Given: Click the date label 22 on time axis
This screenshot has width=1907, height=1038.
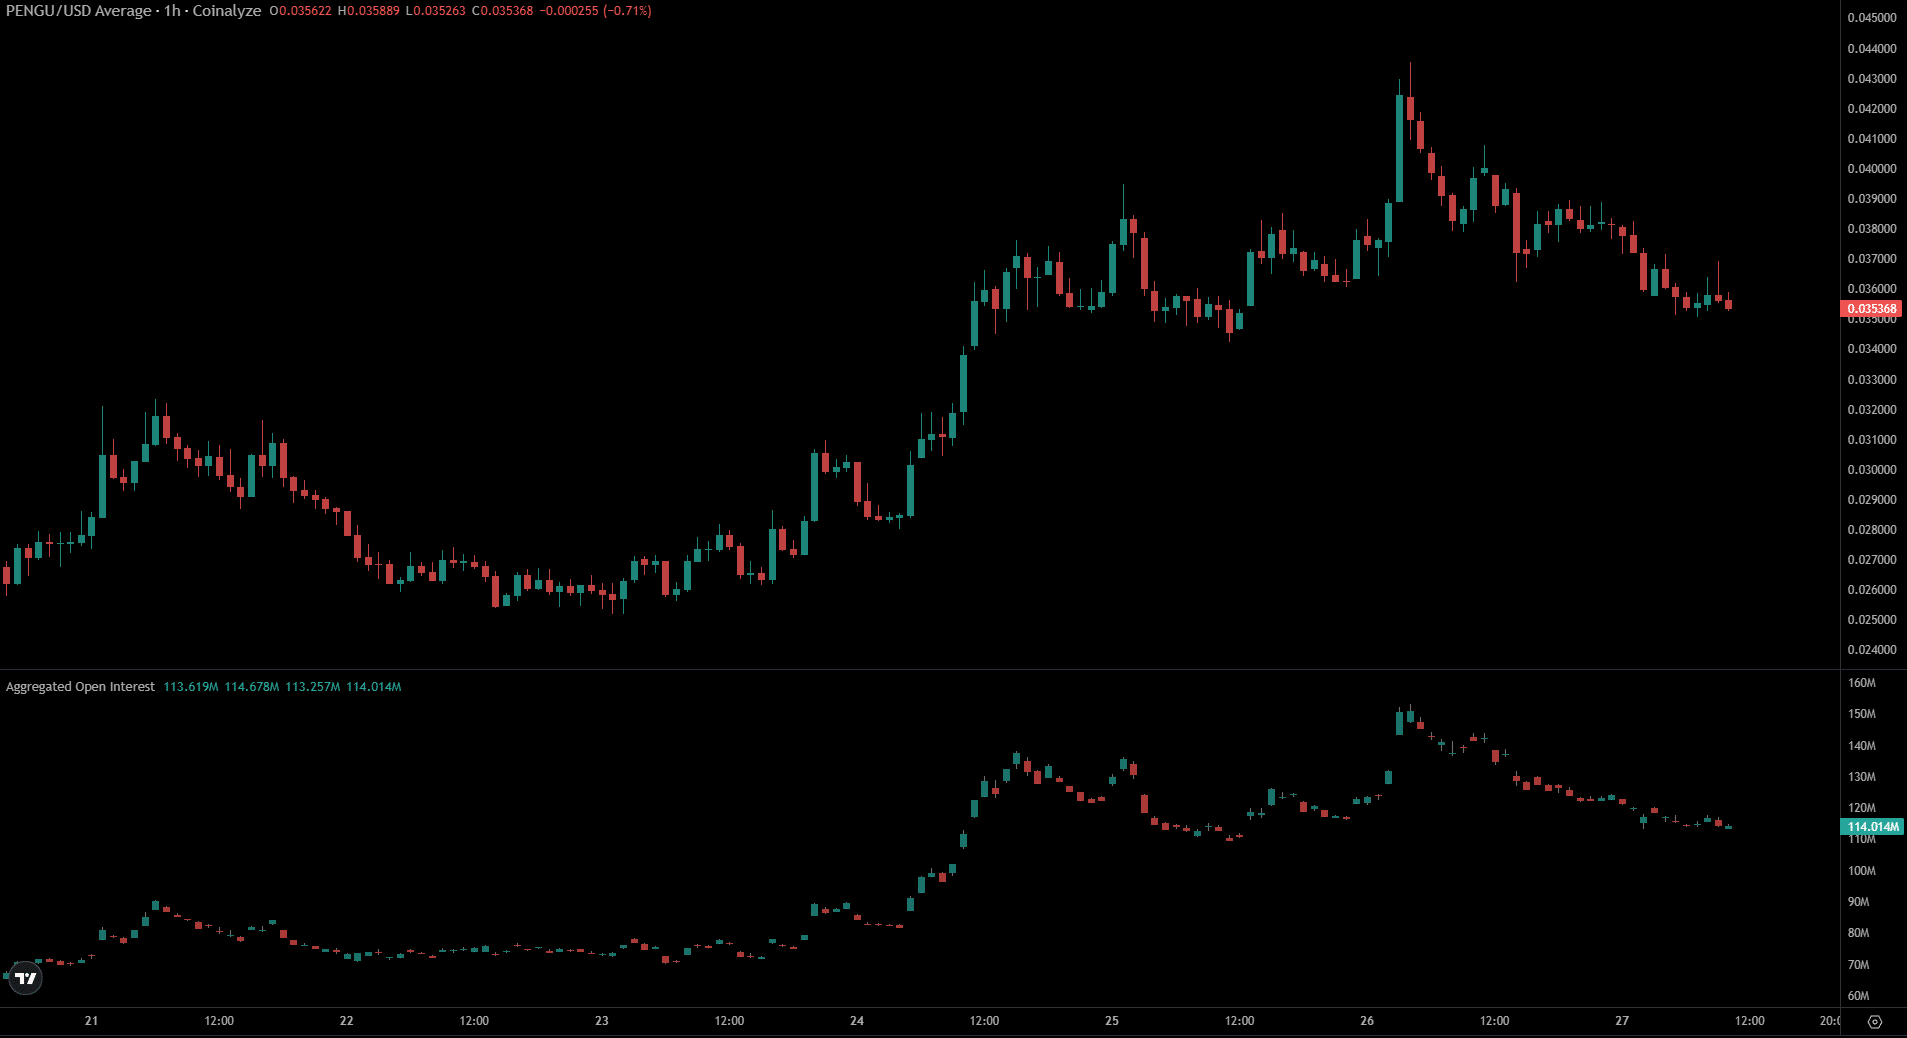Looking at the screenshot, I should click(346, 1021).
